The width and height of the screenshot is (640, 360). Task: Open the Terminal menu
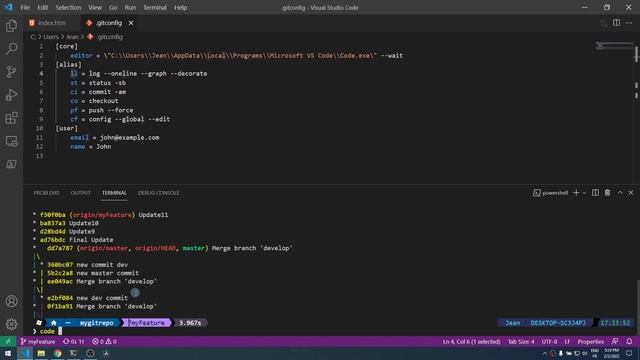click(x=155, y=7)
